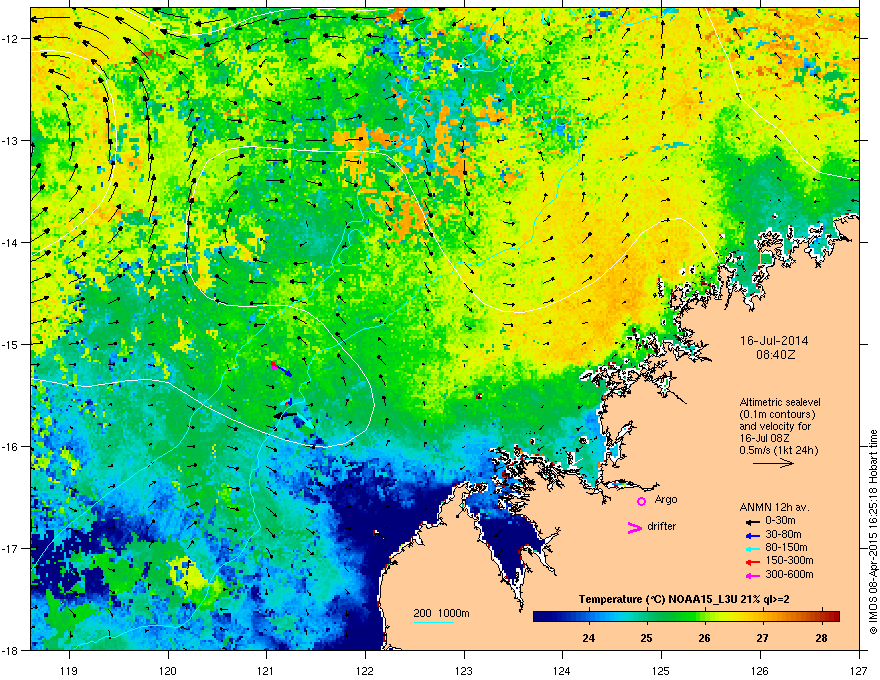Image resolution: width=880 pixels, height=680 pixels.
Task: Click the '0-30m' depth label
Action: pos(780,521)
